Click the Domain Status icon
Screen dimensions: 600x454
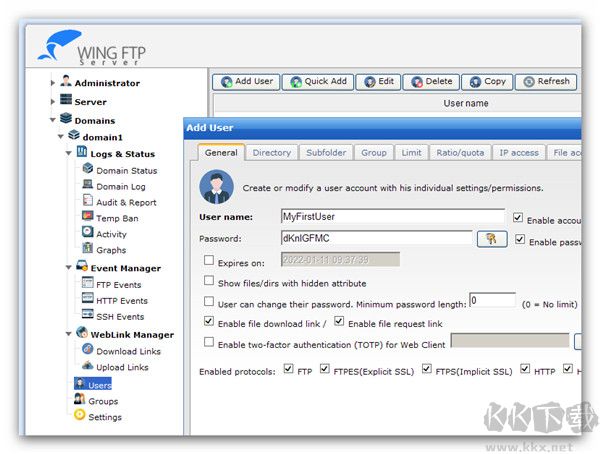coord(88,168)
